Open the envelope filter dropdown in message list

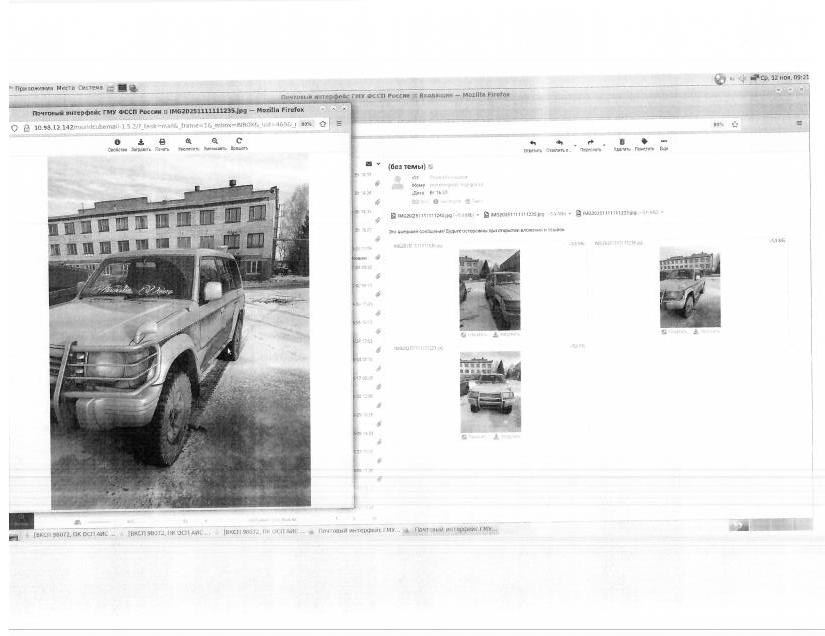pyautogui.click(x=377, y=164)
